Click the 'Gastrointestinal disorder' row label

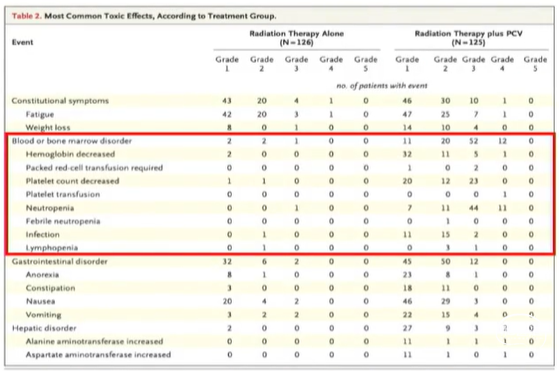(x=60, y=262)
